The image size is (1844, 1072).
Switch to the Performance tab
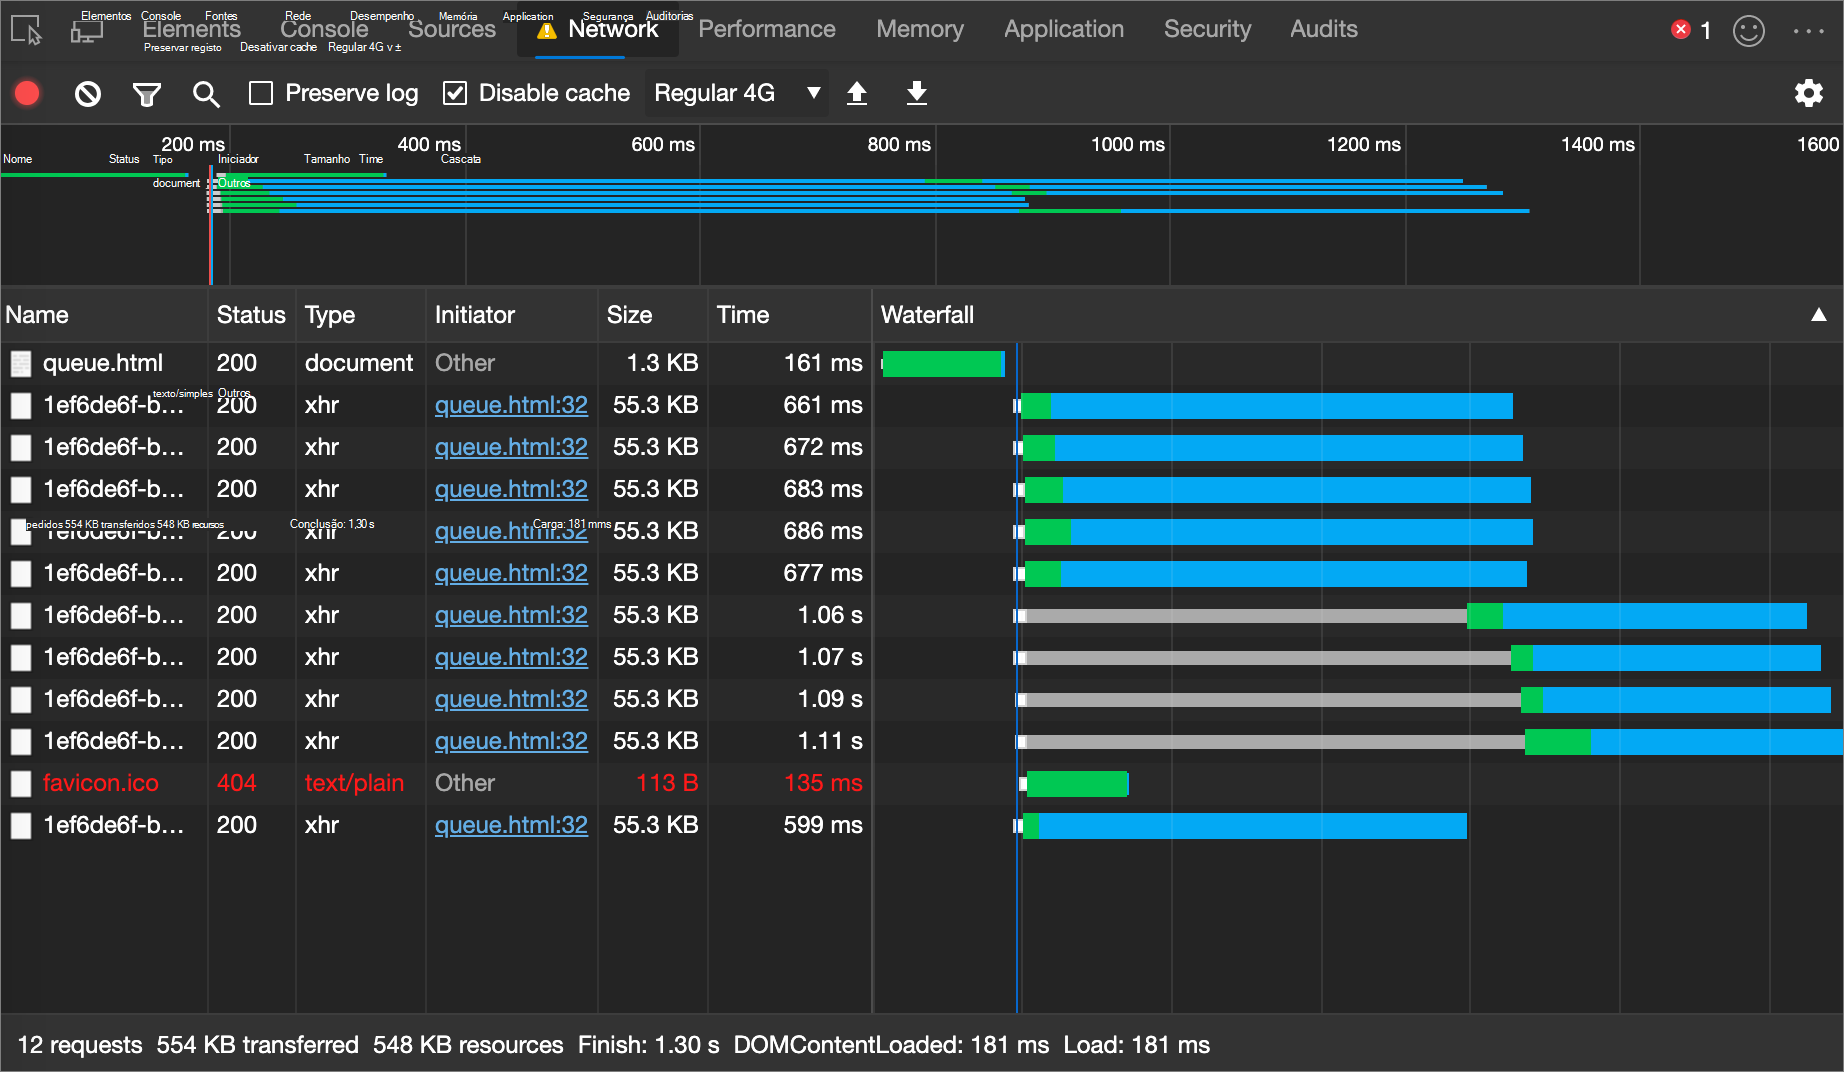pos(766,29)
